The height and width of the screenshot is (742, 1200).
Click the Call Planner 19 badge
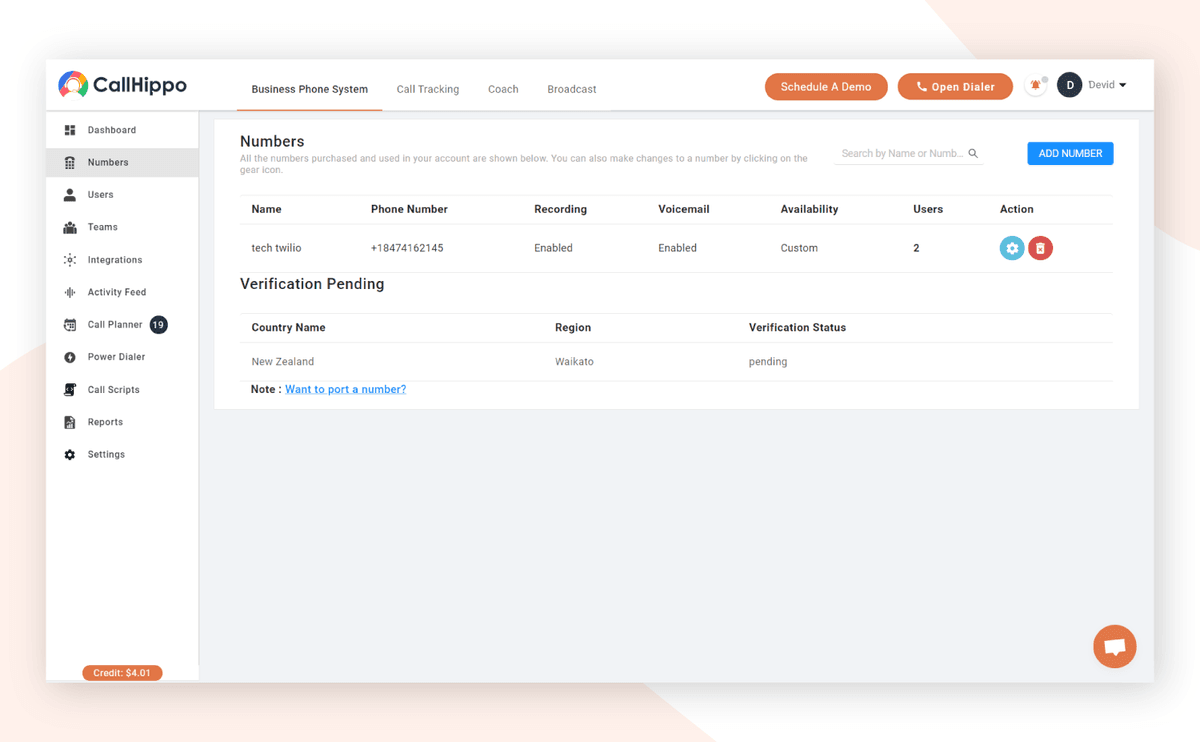tap(158, 325)
